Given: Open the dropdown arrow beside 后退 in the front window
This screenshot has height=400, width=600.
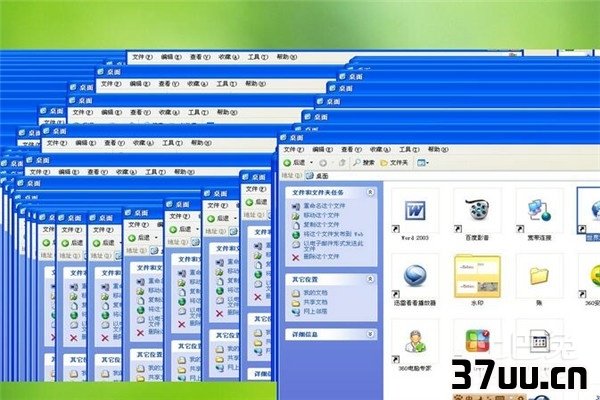Looking at the screenshot, I should (311, 163).
